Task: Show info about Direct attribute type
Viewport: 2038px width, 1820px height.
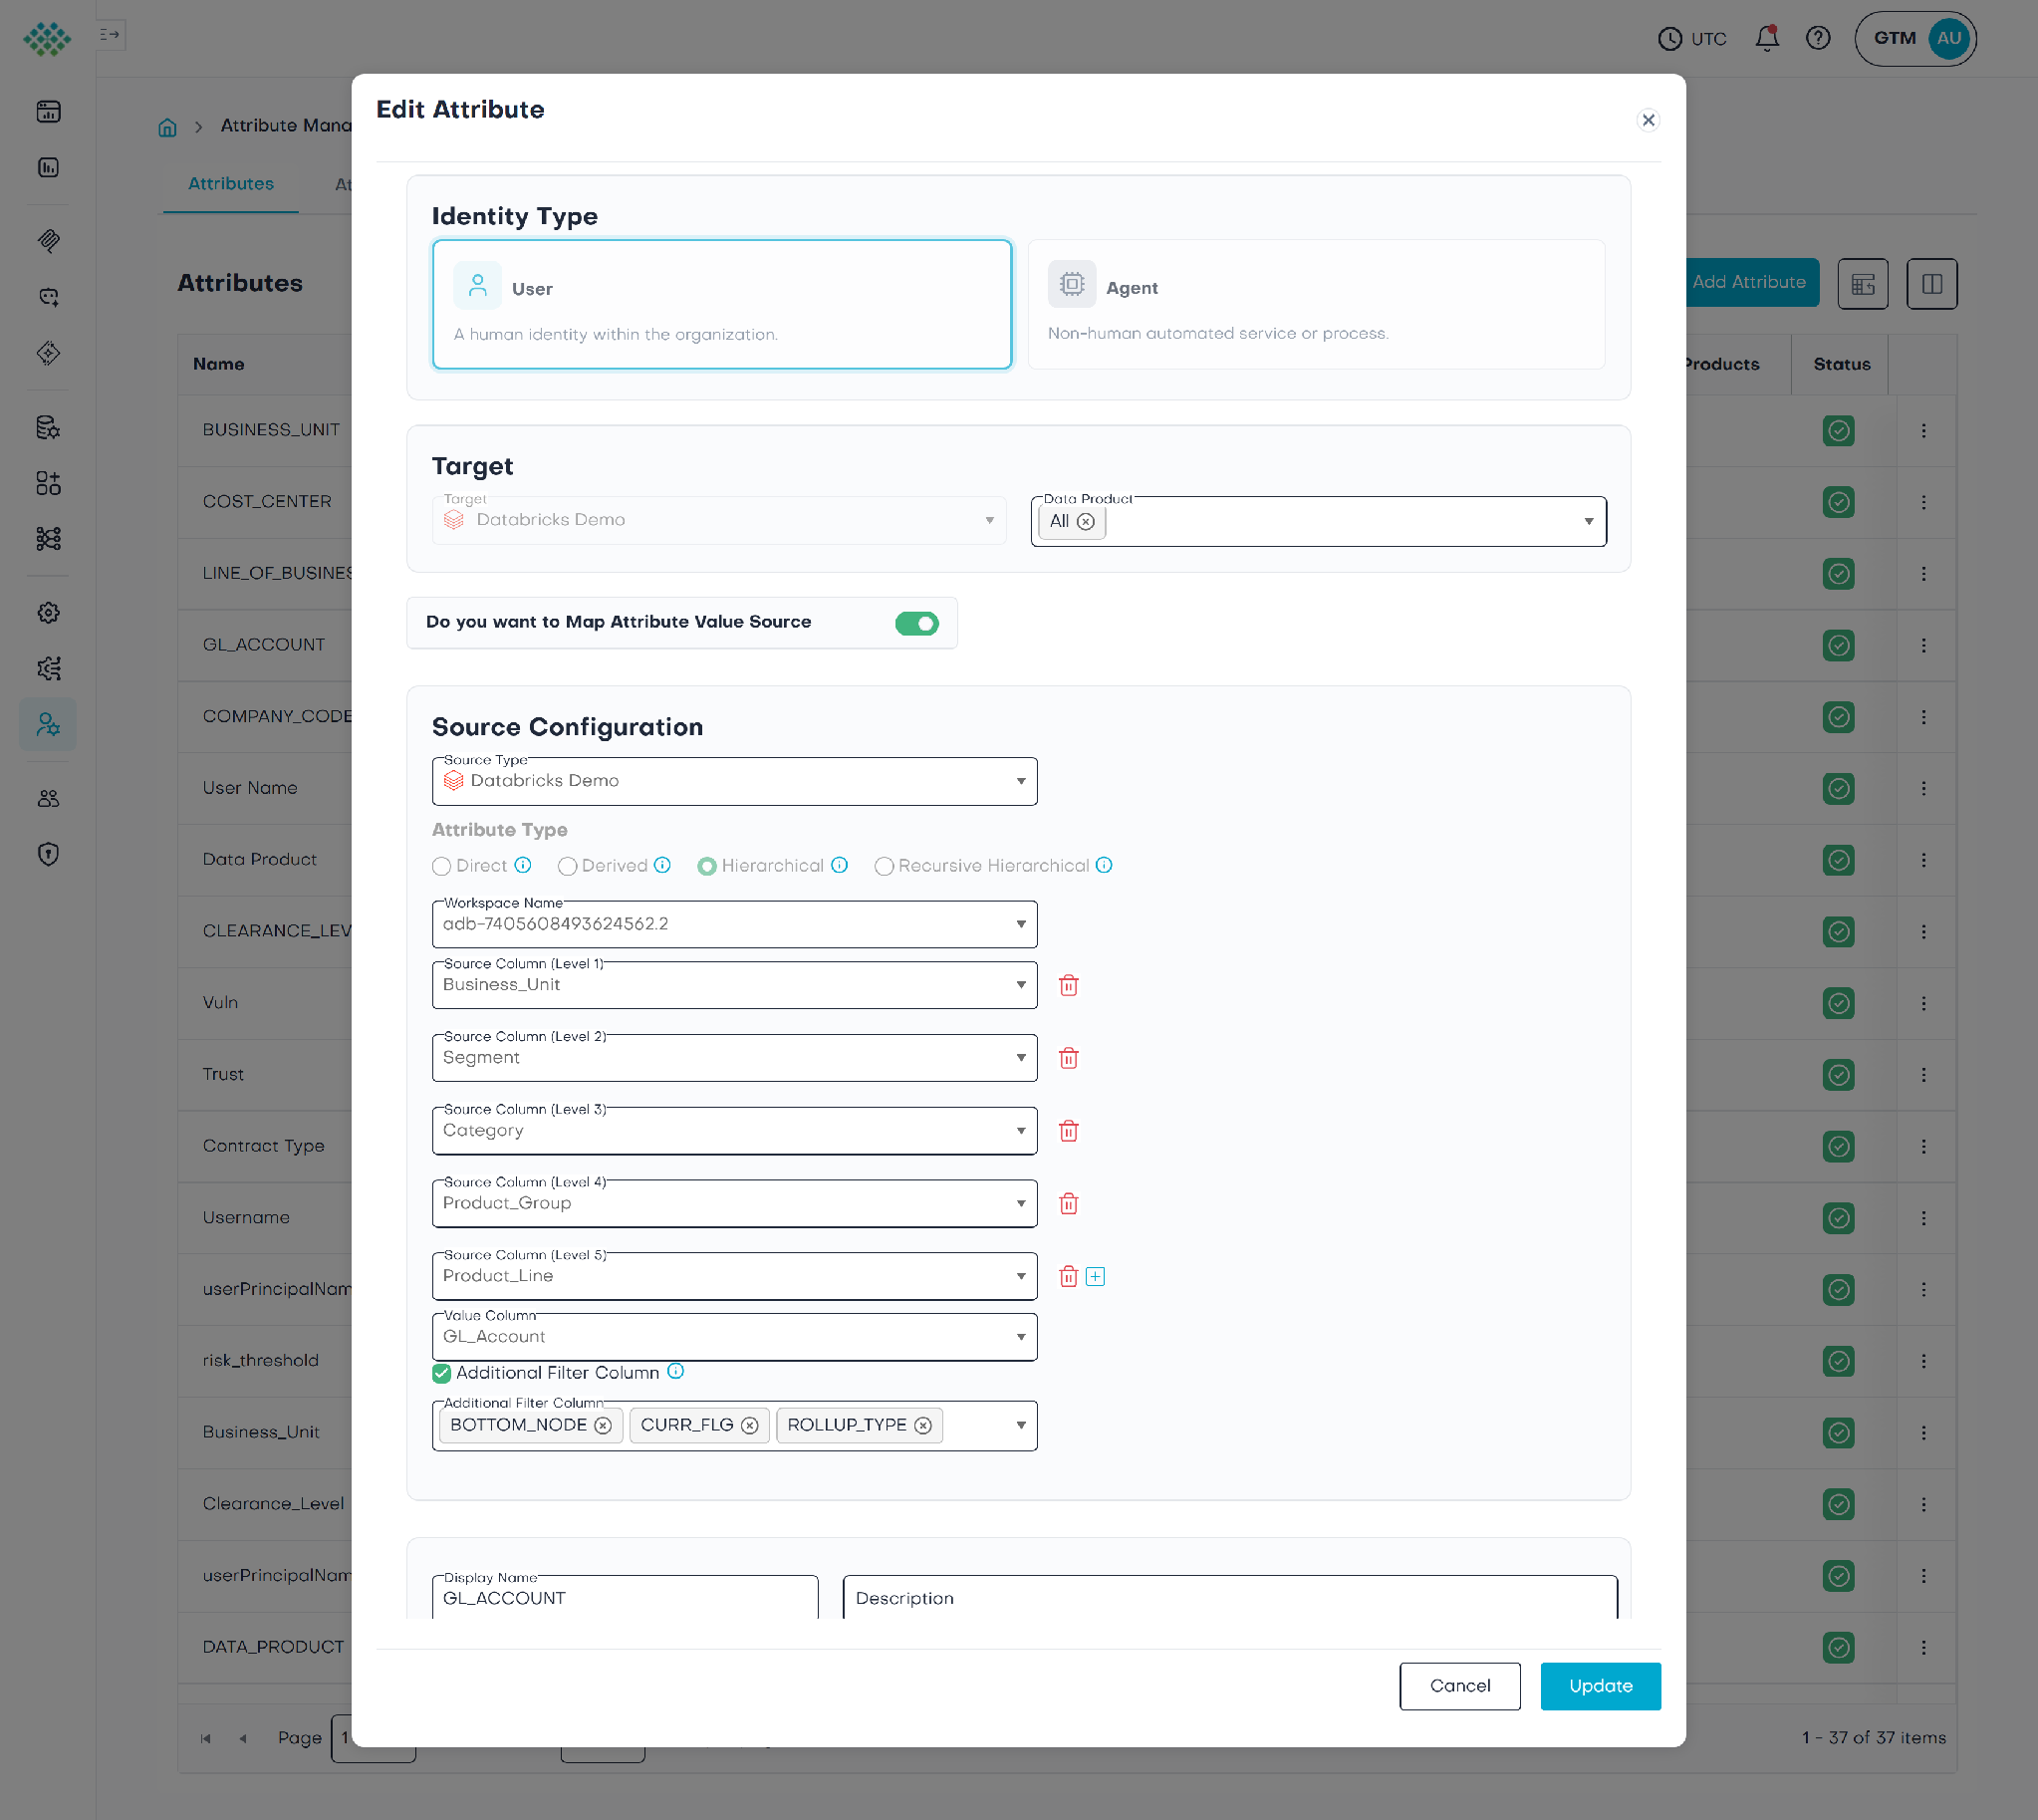Action: 523,865
